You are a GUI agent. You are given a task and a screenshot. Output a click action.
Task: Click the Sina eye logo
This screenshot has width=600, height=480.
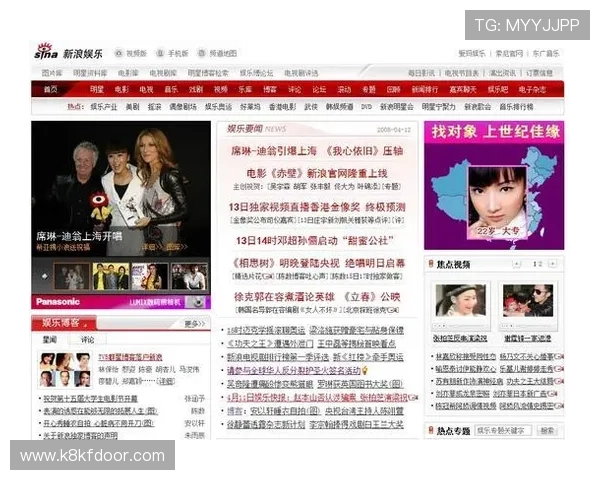[x=46, y=51]
